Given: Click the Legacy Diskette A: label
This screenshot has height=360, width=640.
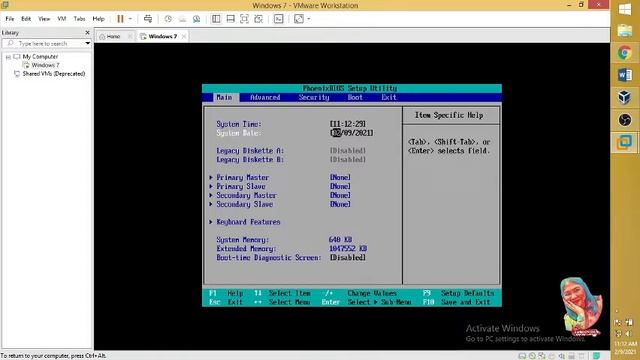Looking at the screenshot, I should pos(250,151).
